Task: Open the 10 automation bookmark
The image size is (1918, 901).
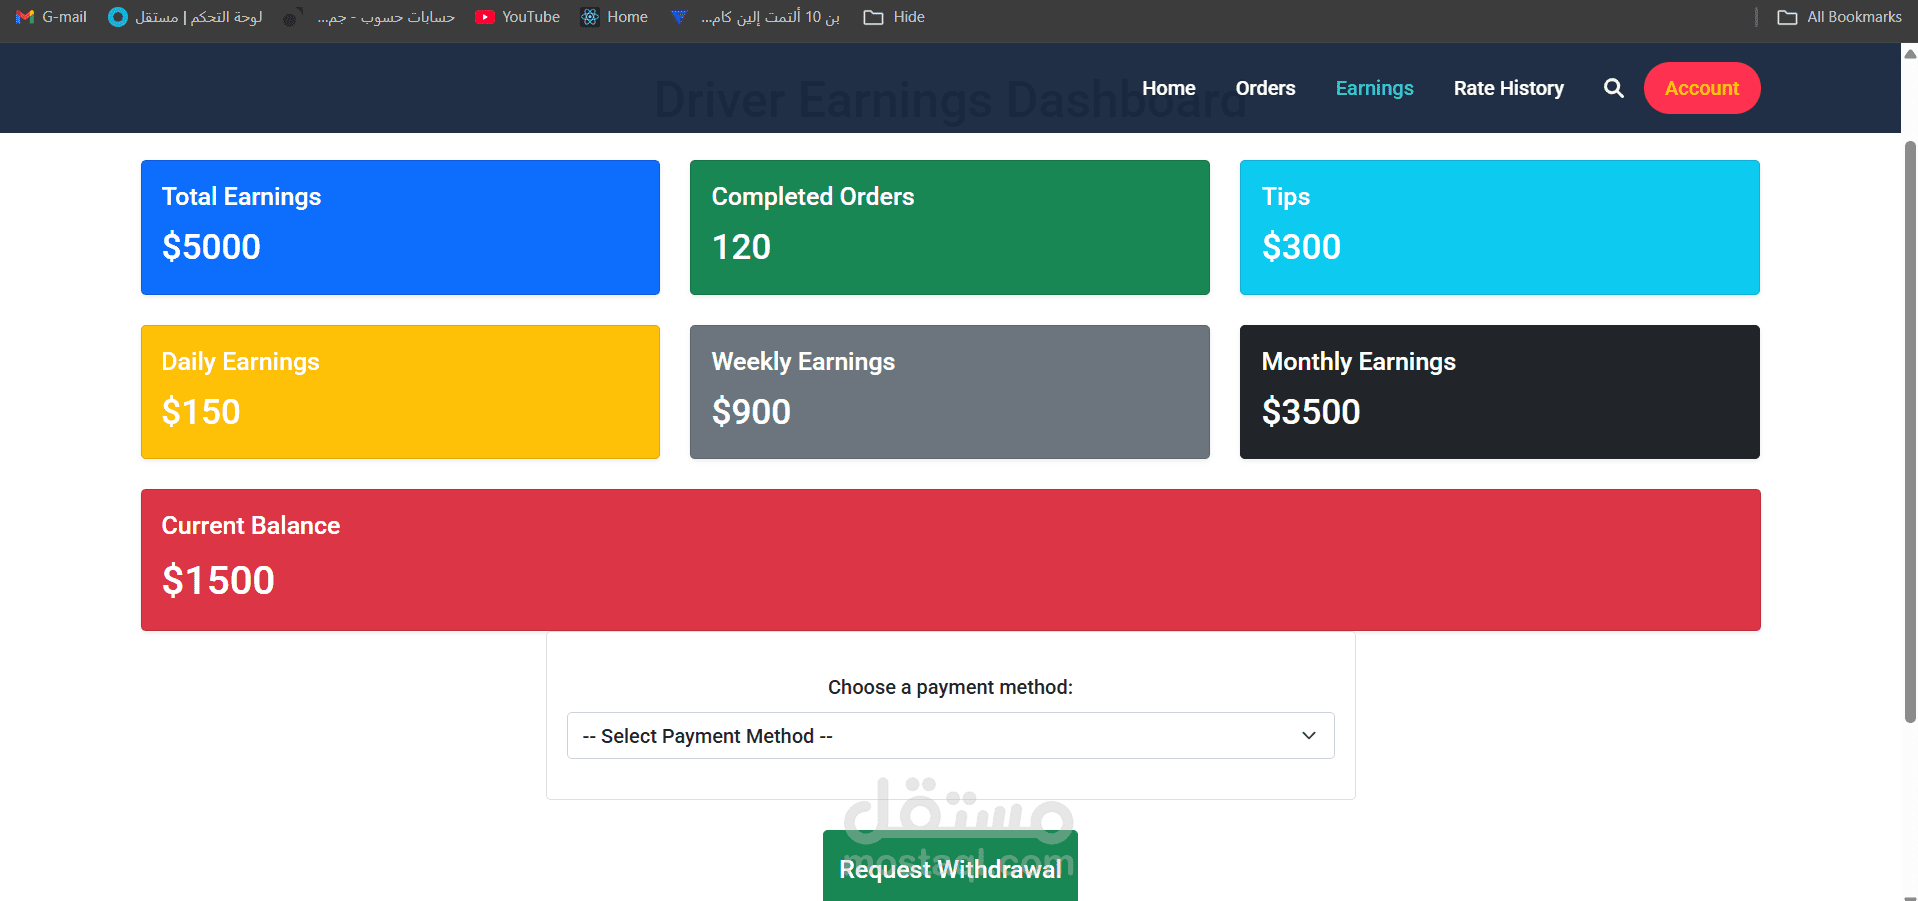Action: pyautogui.click(x=755, y=17)
